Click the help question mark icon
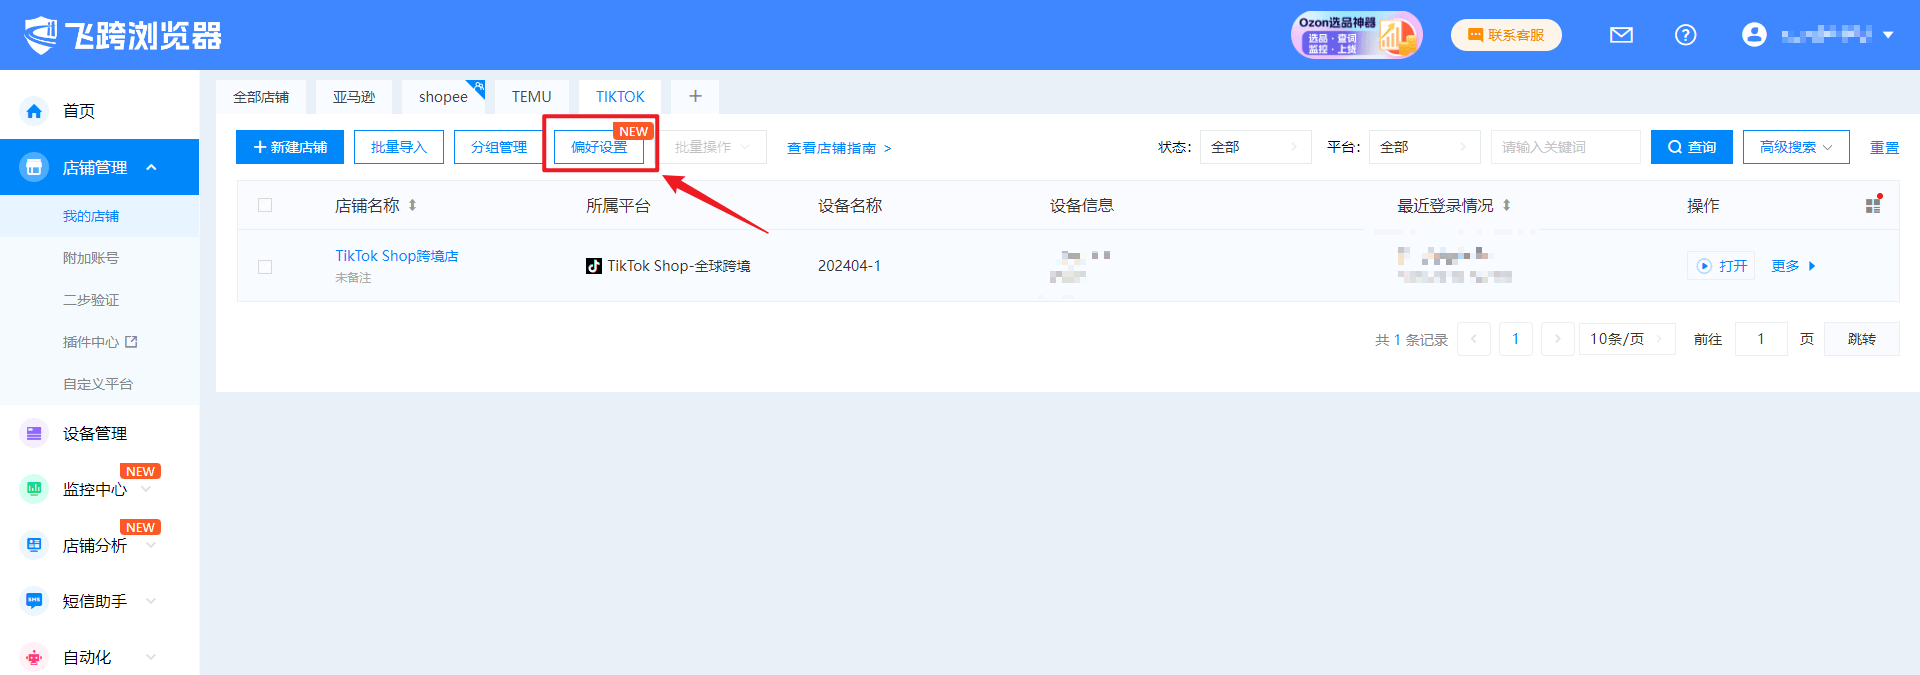 (1685, 35)
